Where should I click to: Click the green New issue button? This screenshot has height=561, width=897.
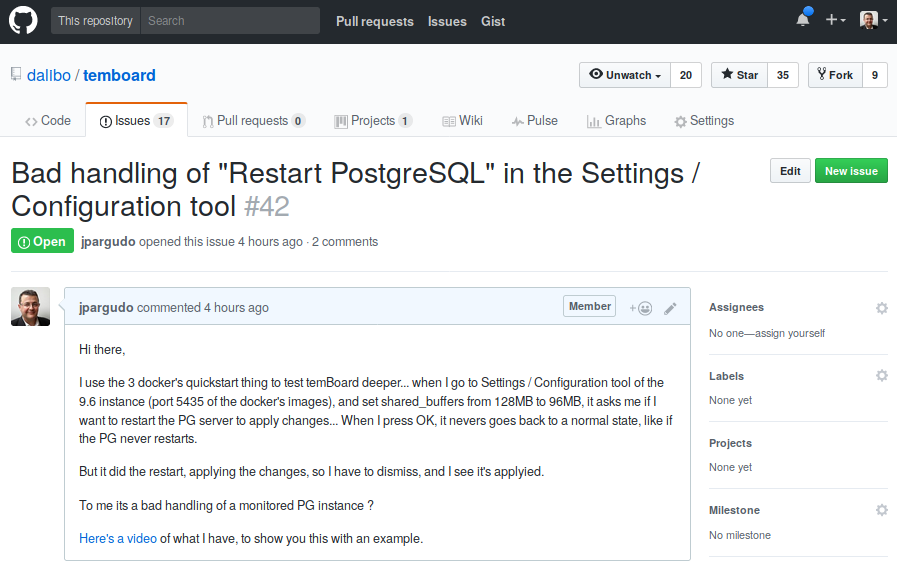click(851, 171)
